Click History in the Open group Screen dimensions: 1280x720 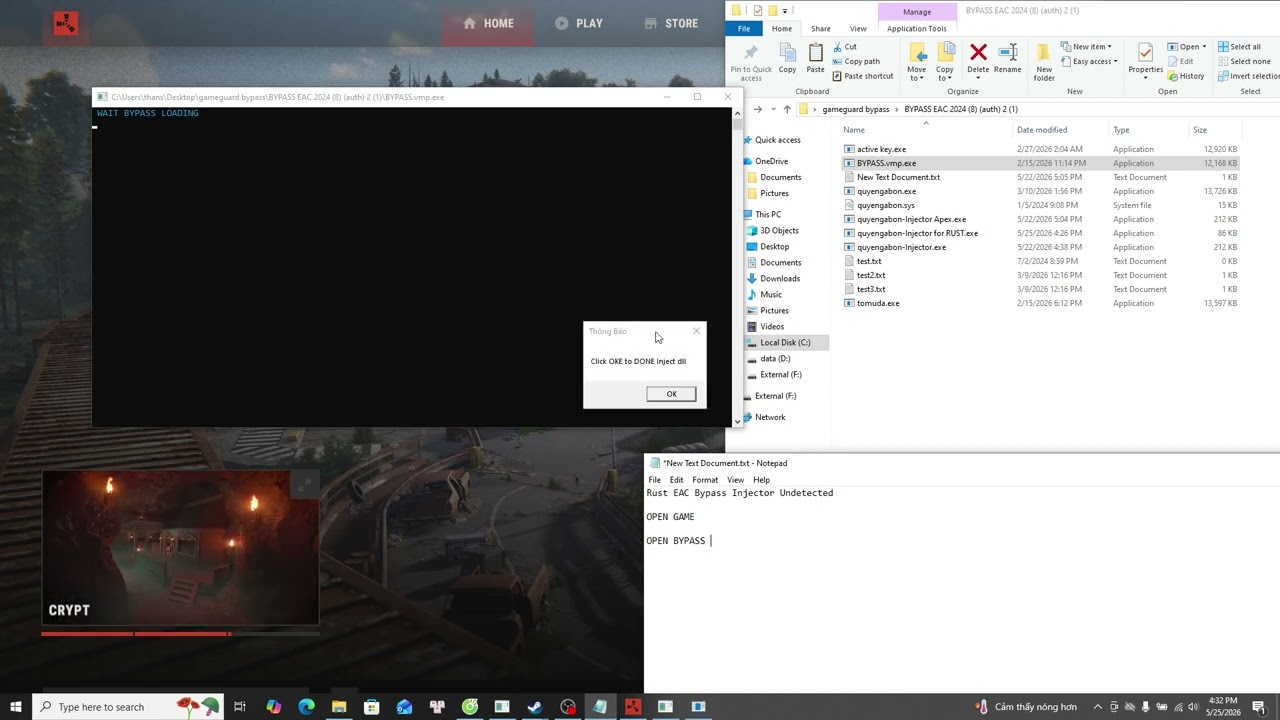(x=1186, y=76)
